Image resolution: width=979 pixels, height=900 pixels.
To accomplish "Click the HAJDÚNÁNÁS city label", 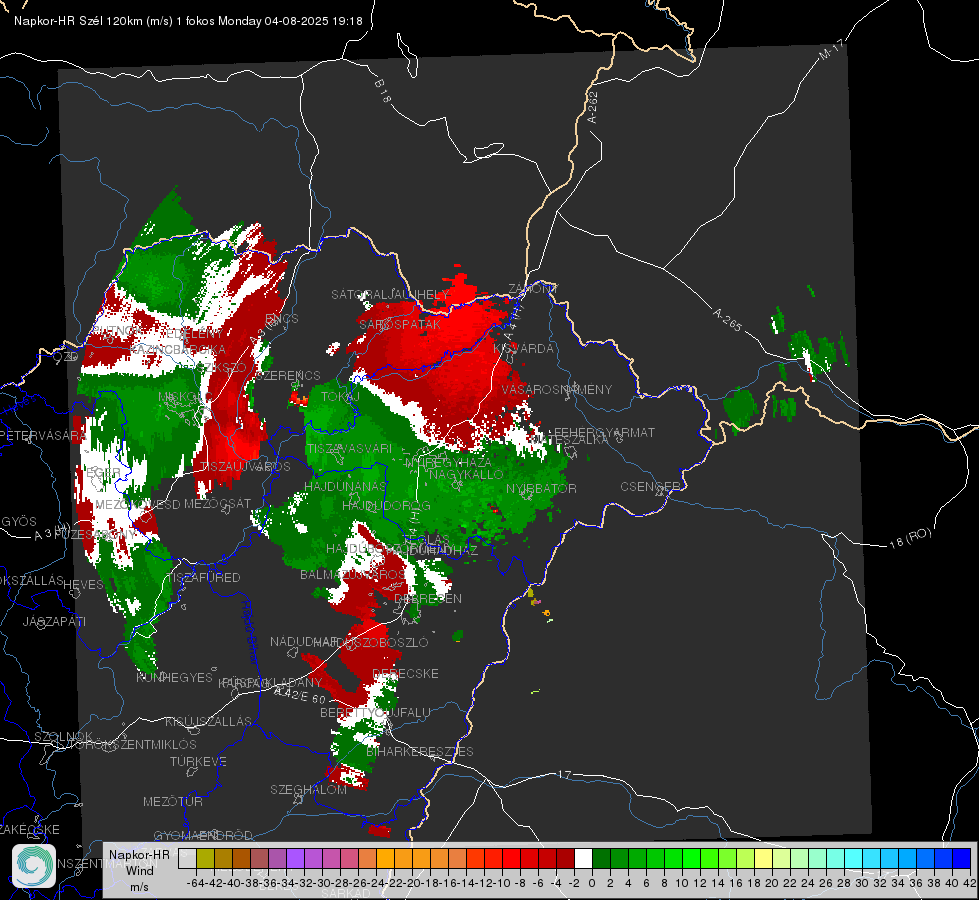I will [x=345, y=486].
